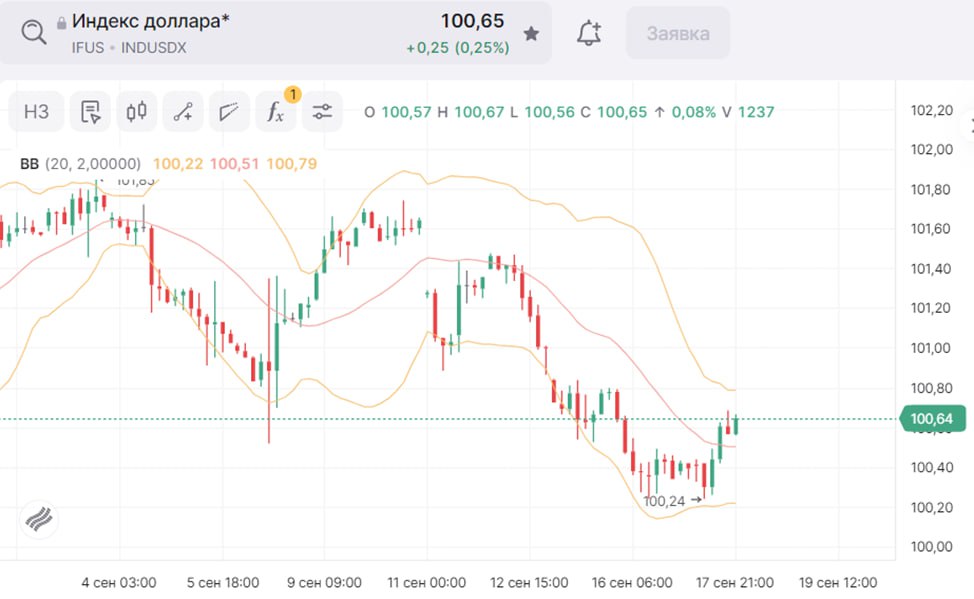The width and height of the screenshot is (974, 599).
Task: Click the current price tag 100,64
Action: coord(932,419)
